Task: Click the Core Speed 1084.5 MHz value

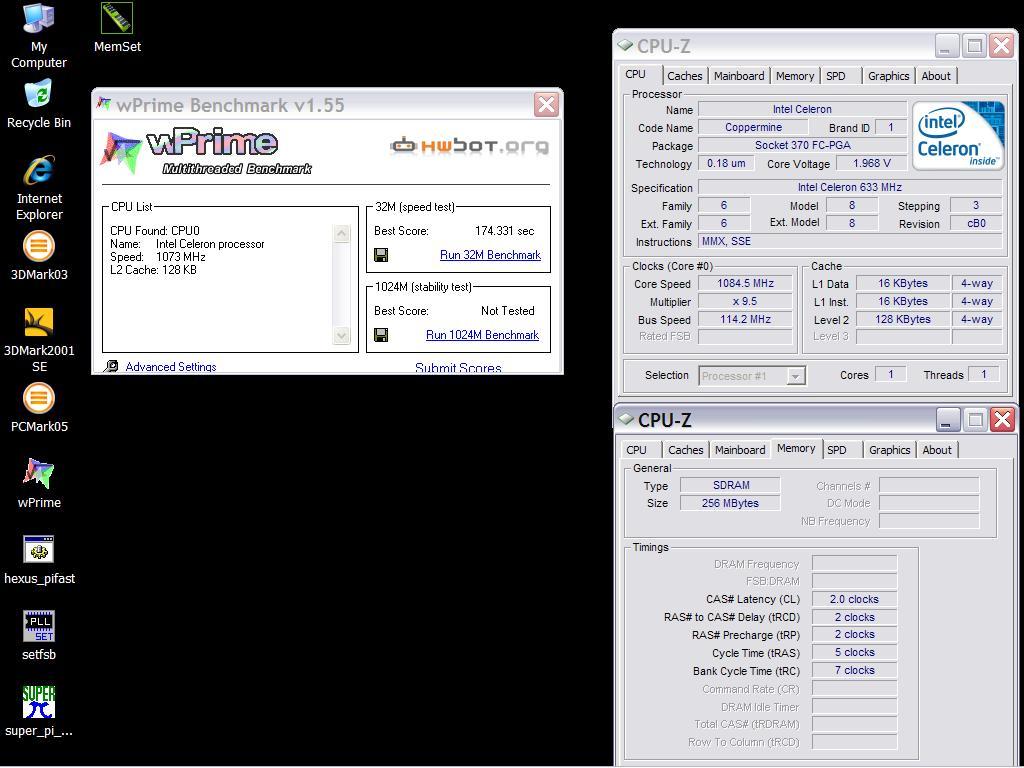Action: coord(745,283)
